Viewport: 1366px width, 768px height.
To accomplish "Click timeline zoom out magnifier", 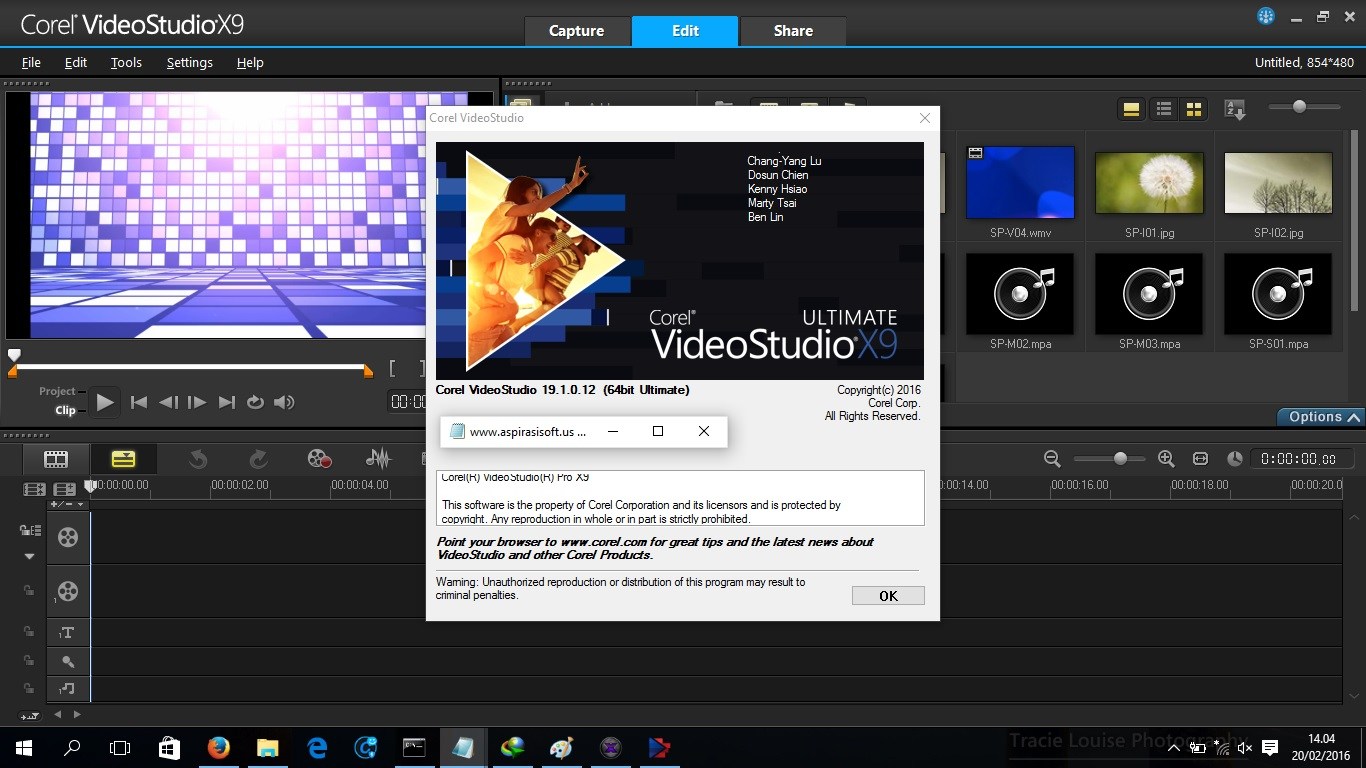I will (x=1052, y=458).
